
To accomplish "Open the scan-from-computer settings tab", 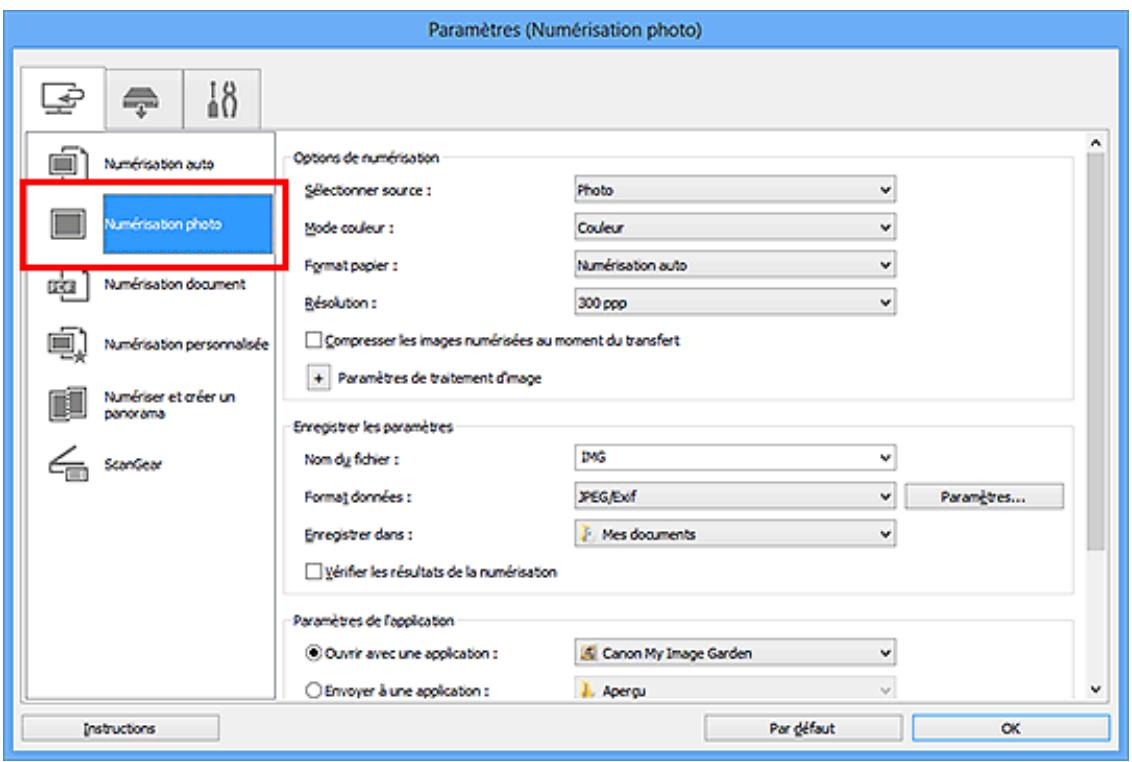I will (63, 98).
